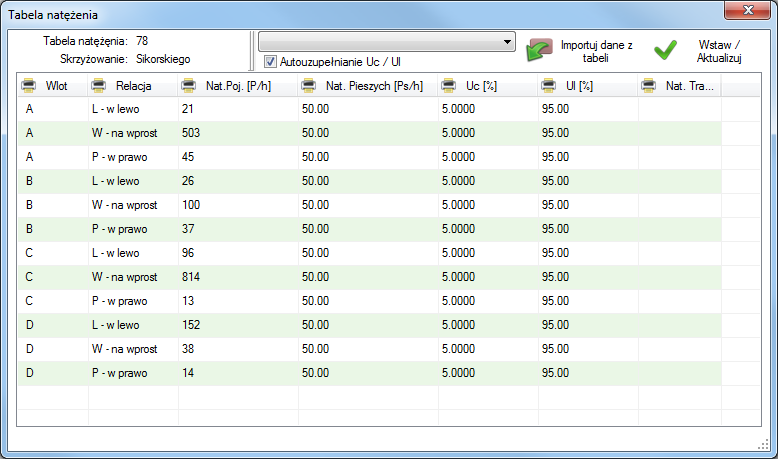Click printer icon beside Nat.Poj. [P/h] header
The image size is (778, 459).
(189, 85)
